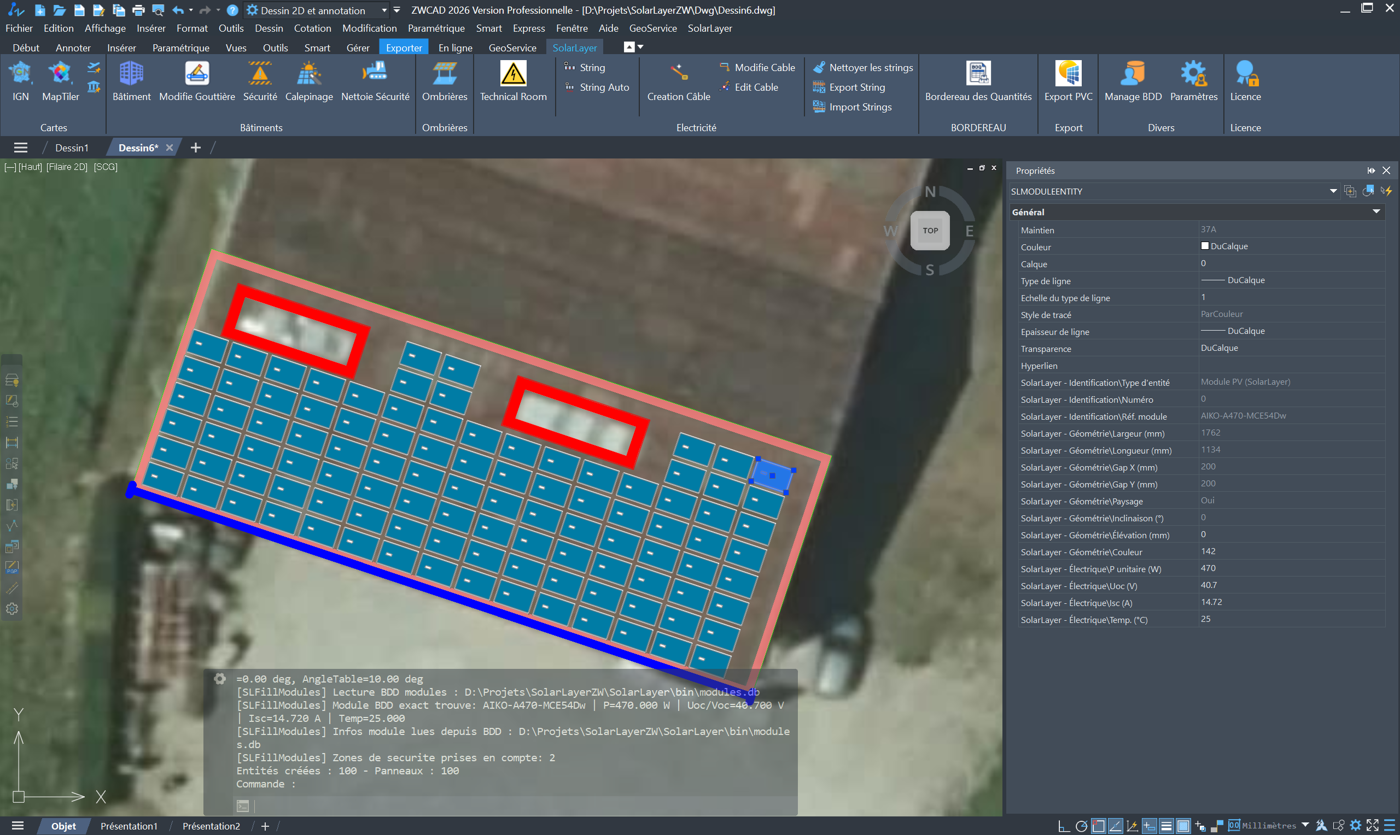Open the undo history dropdown arrow
This screenshot has height=835, width=1400.
pyautogui.click(x=191, y=10)
